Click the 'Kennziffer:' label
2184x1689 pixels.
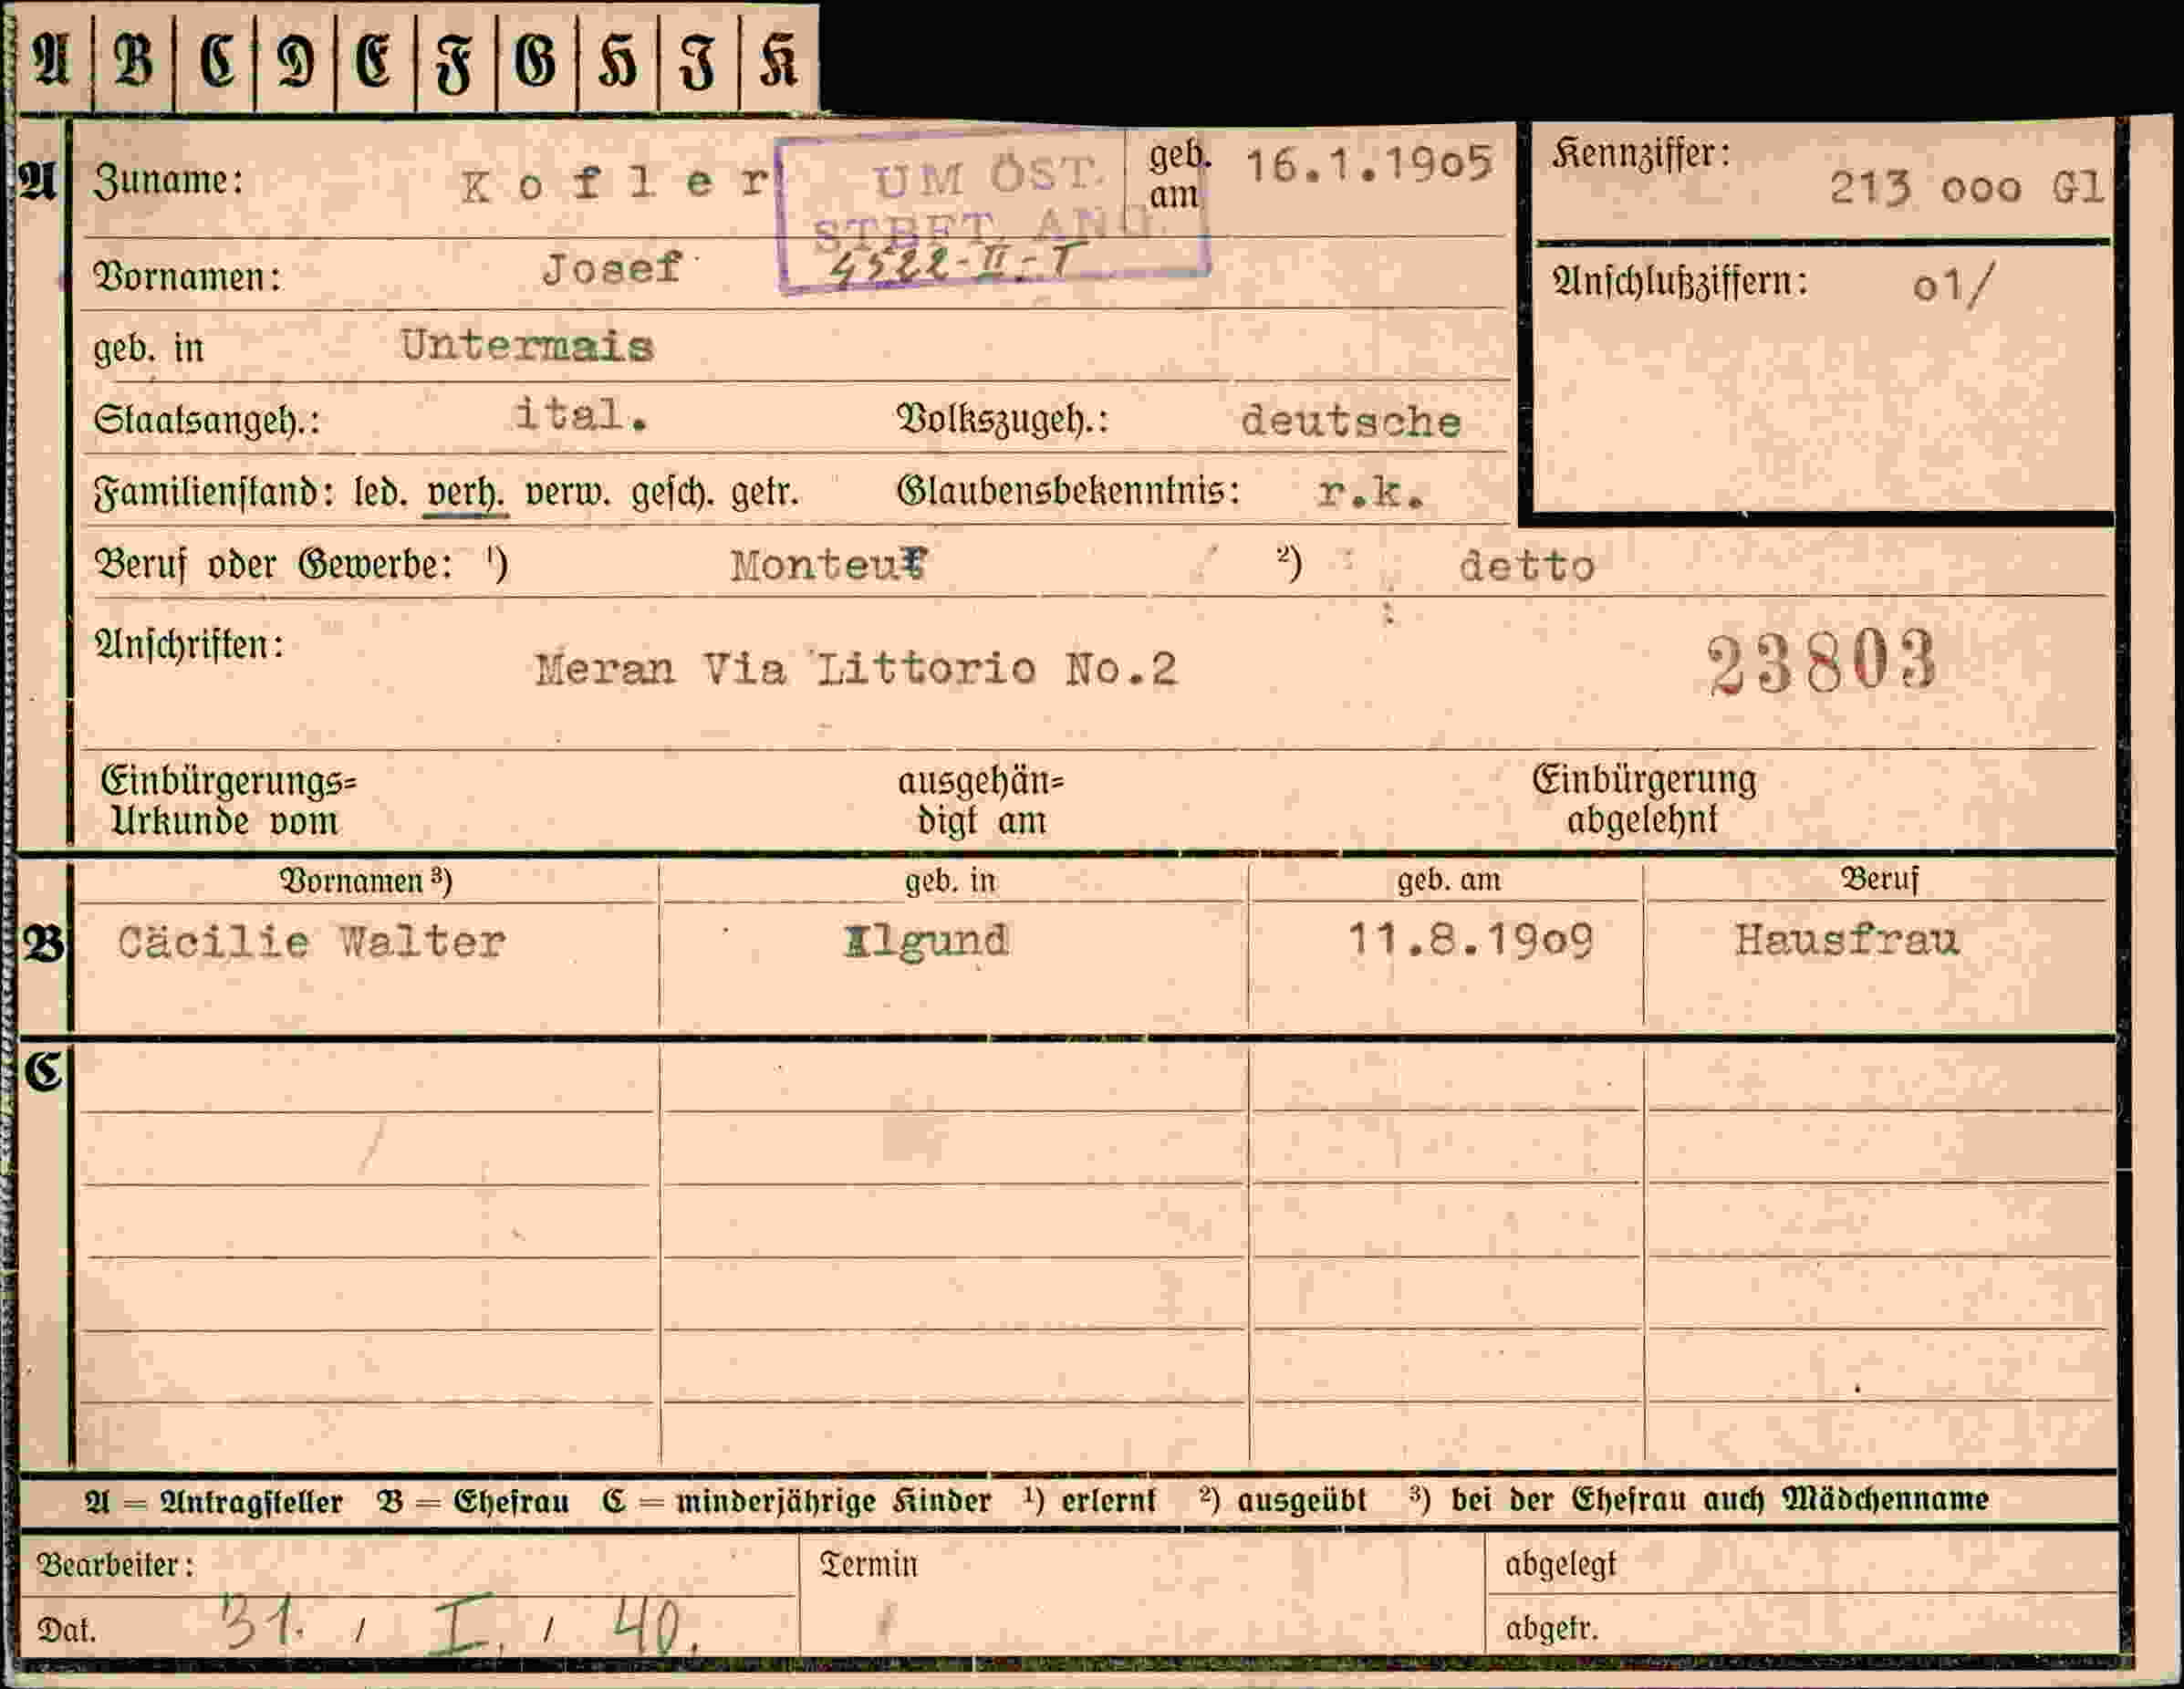click(x=1641, y=155)
